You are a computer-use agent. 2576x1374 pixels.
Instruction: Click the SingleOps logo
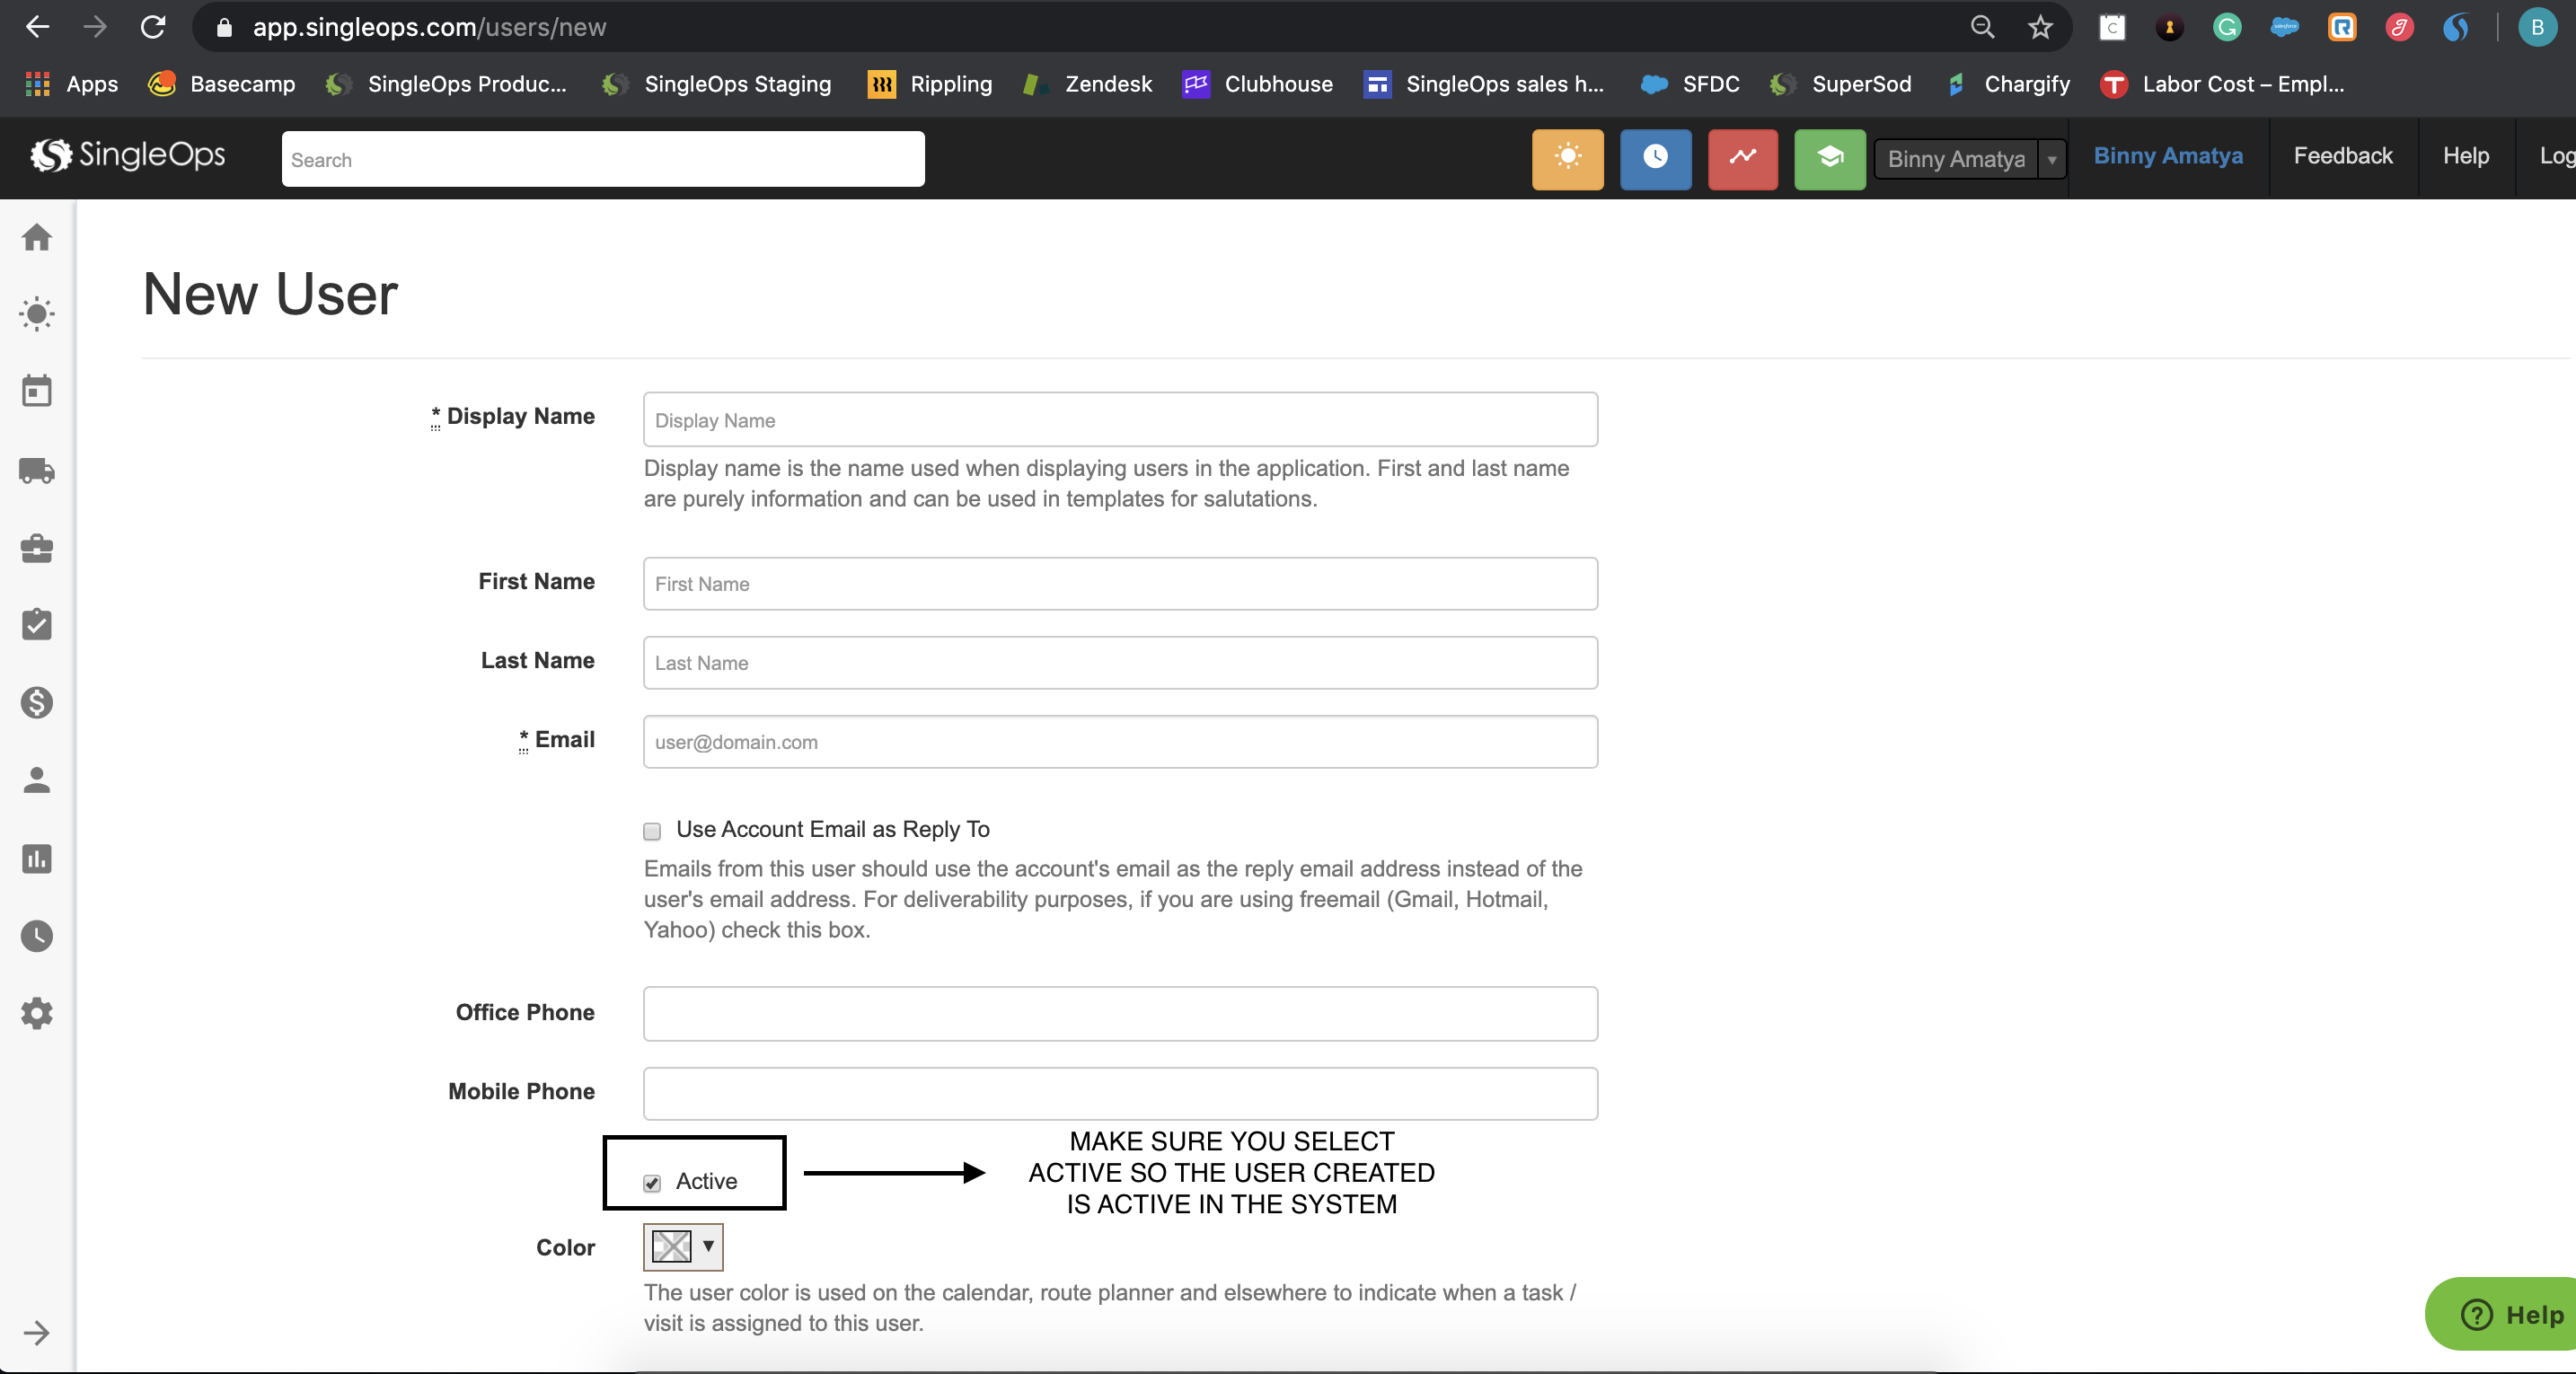pos(128,155)
